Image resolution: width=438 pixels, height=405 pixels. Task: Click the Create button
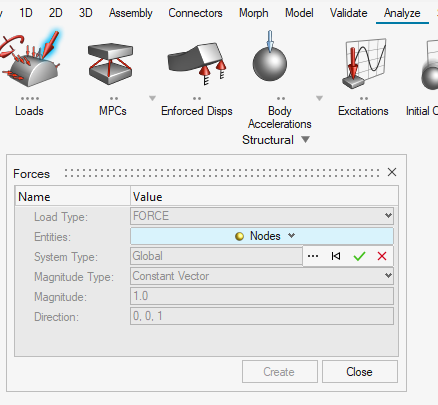pos(280,371)
